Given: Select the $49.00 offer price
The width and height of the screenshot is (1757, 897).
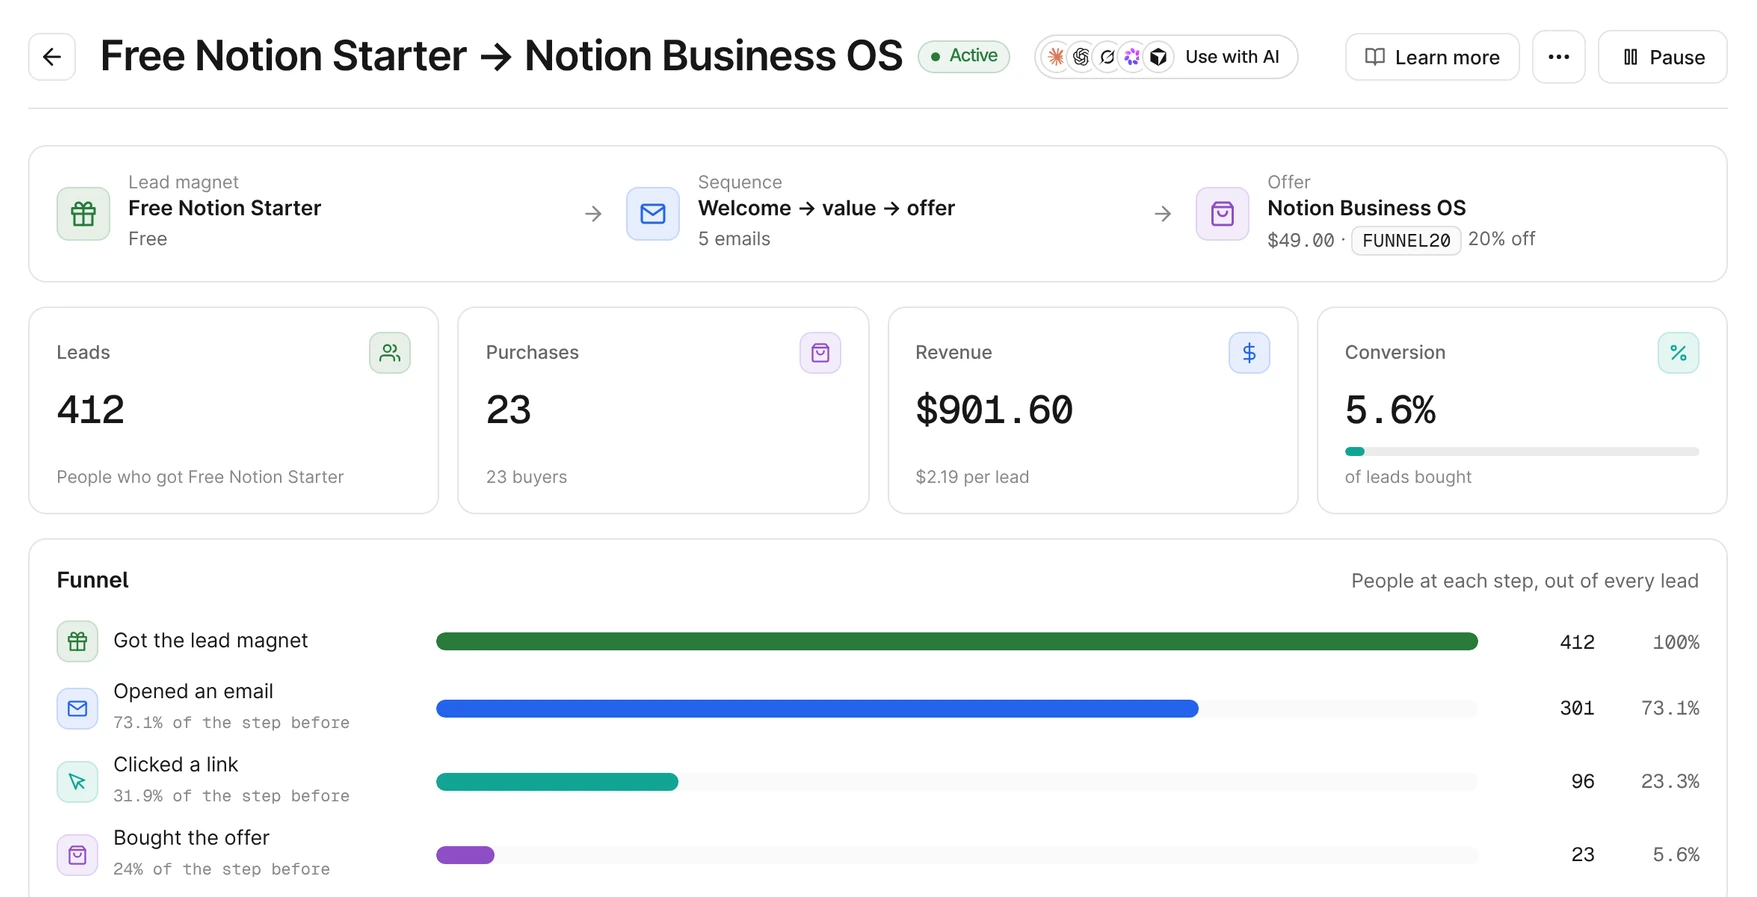Looking at the screenshot, I should click(1300, 240).
